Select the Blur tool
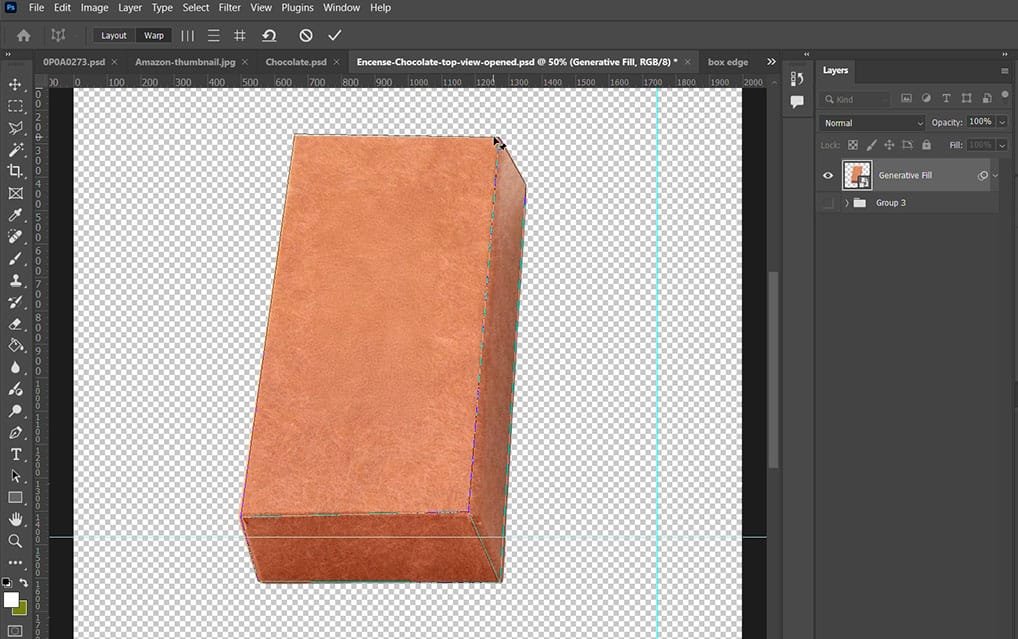 coord(15,367)
